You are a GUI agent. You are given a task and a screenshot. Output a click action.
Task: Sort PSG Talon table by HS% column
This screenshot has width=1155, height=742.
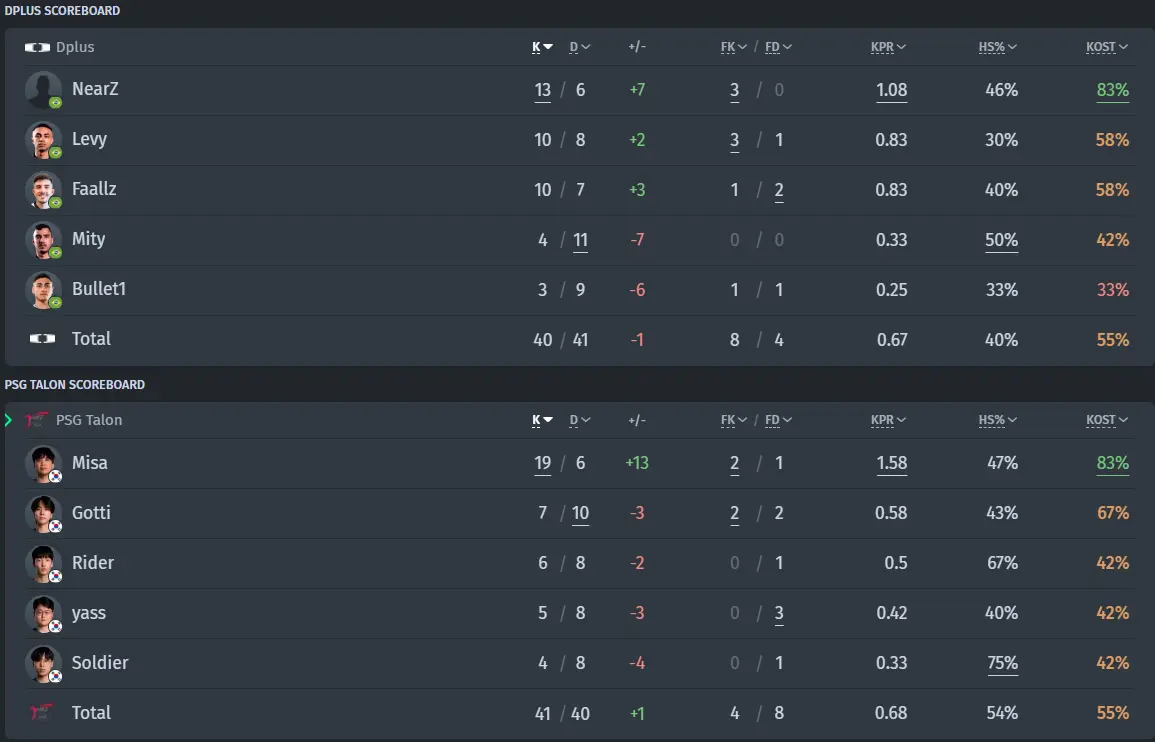pyautogui.click(x=997, y=420)
